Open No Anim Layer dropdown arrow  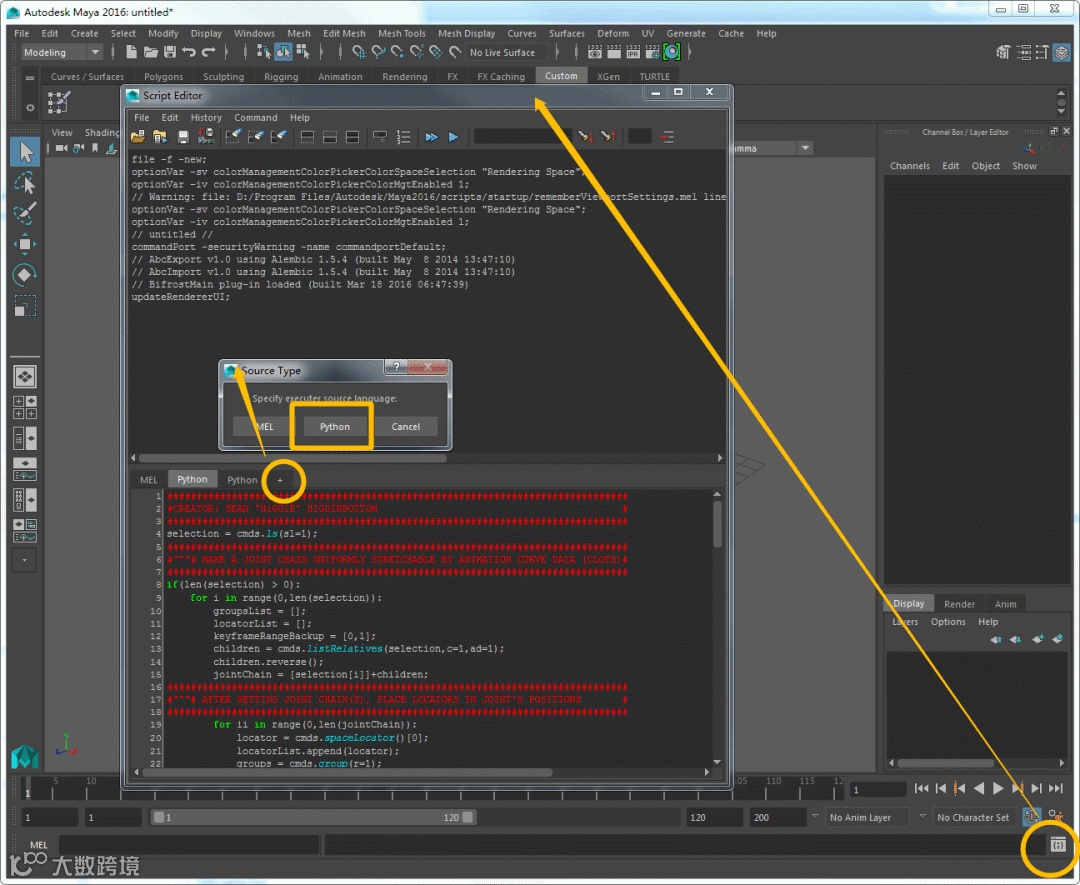tap(816, 816)
